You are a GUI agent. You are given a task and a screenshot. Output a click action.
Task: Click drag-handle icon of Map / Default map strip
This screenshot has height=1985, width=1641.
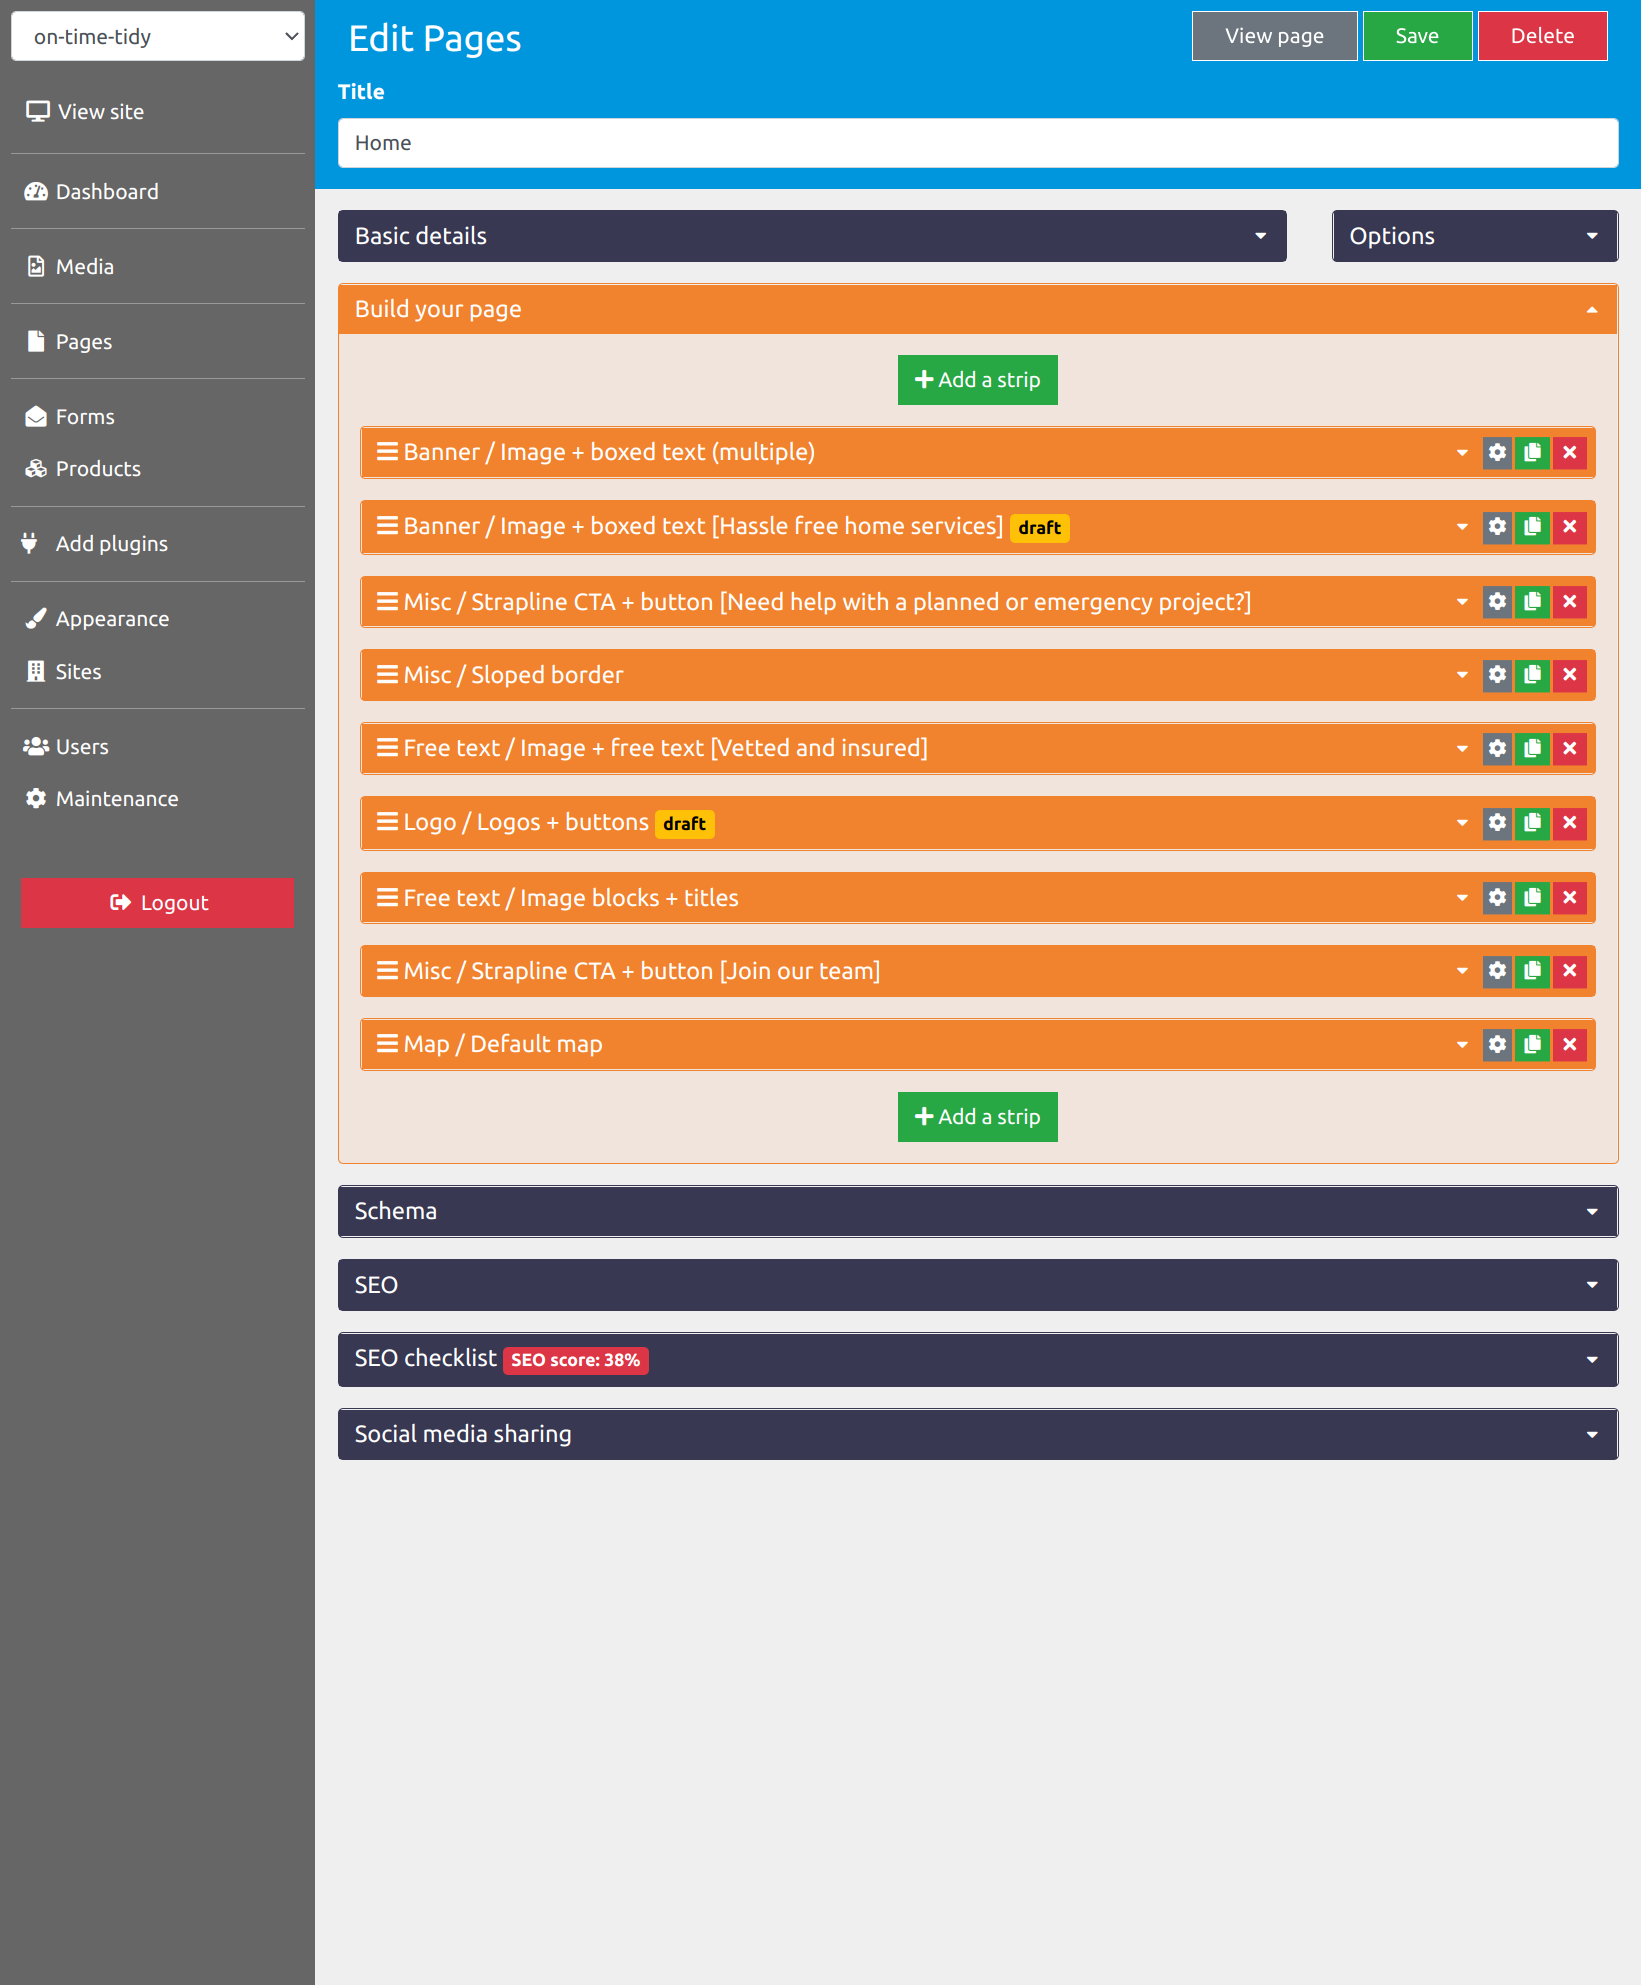(x=387, y=1044)
